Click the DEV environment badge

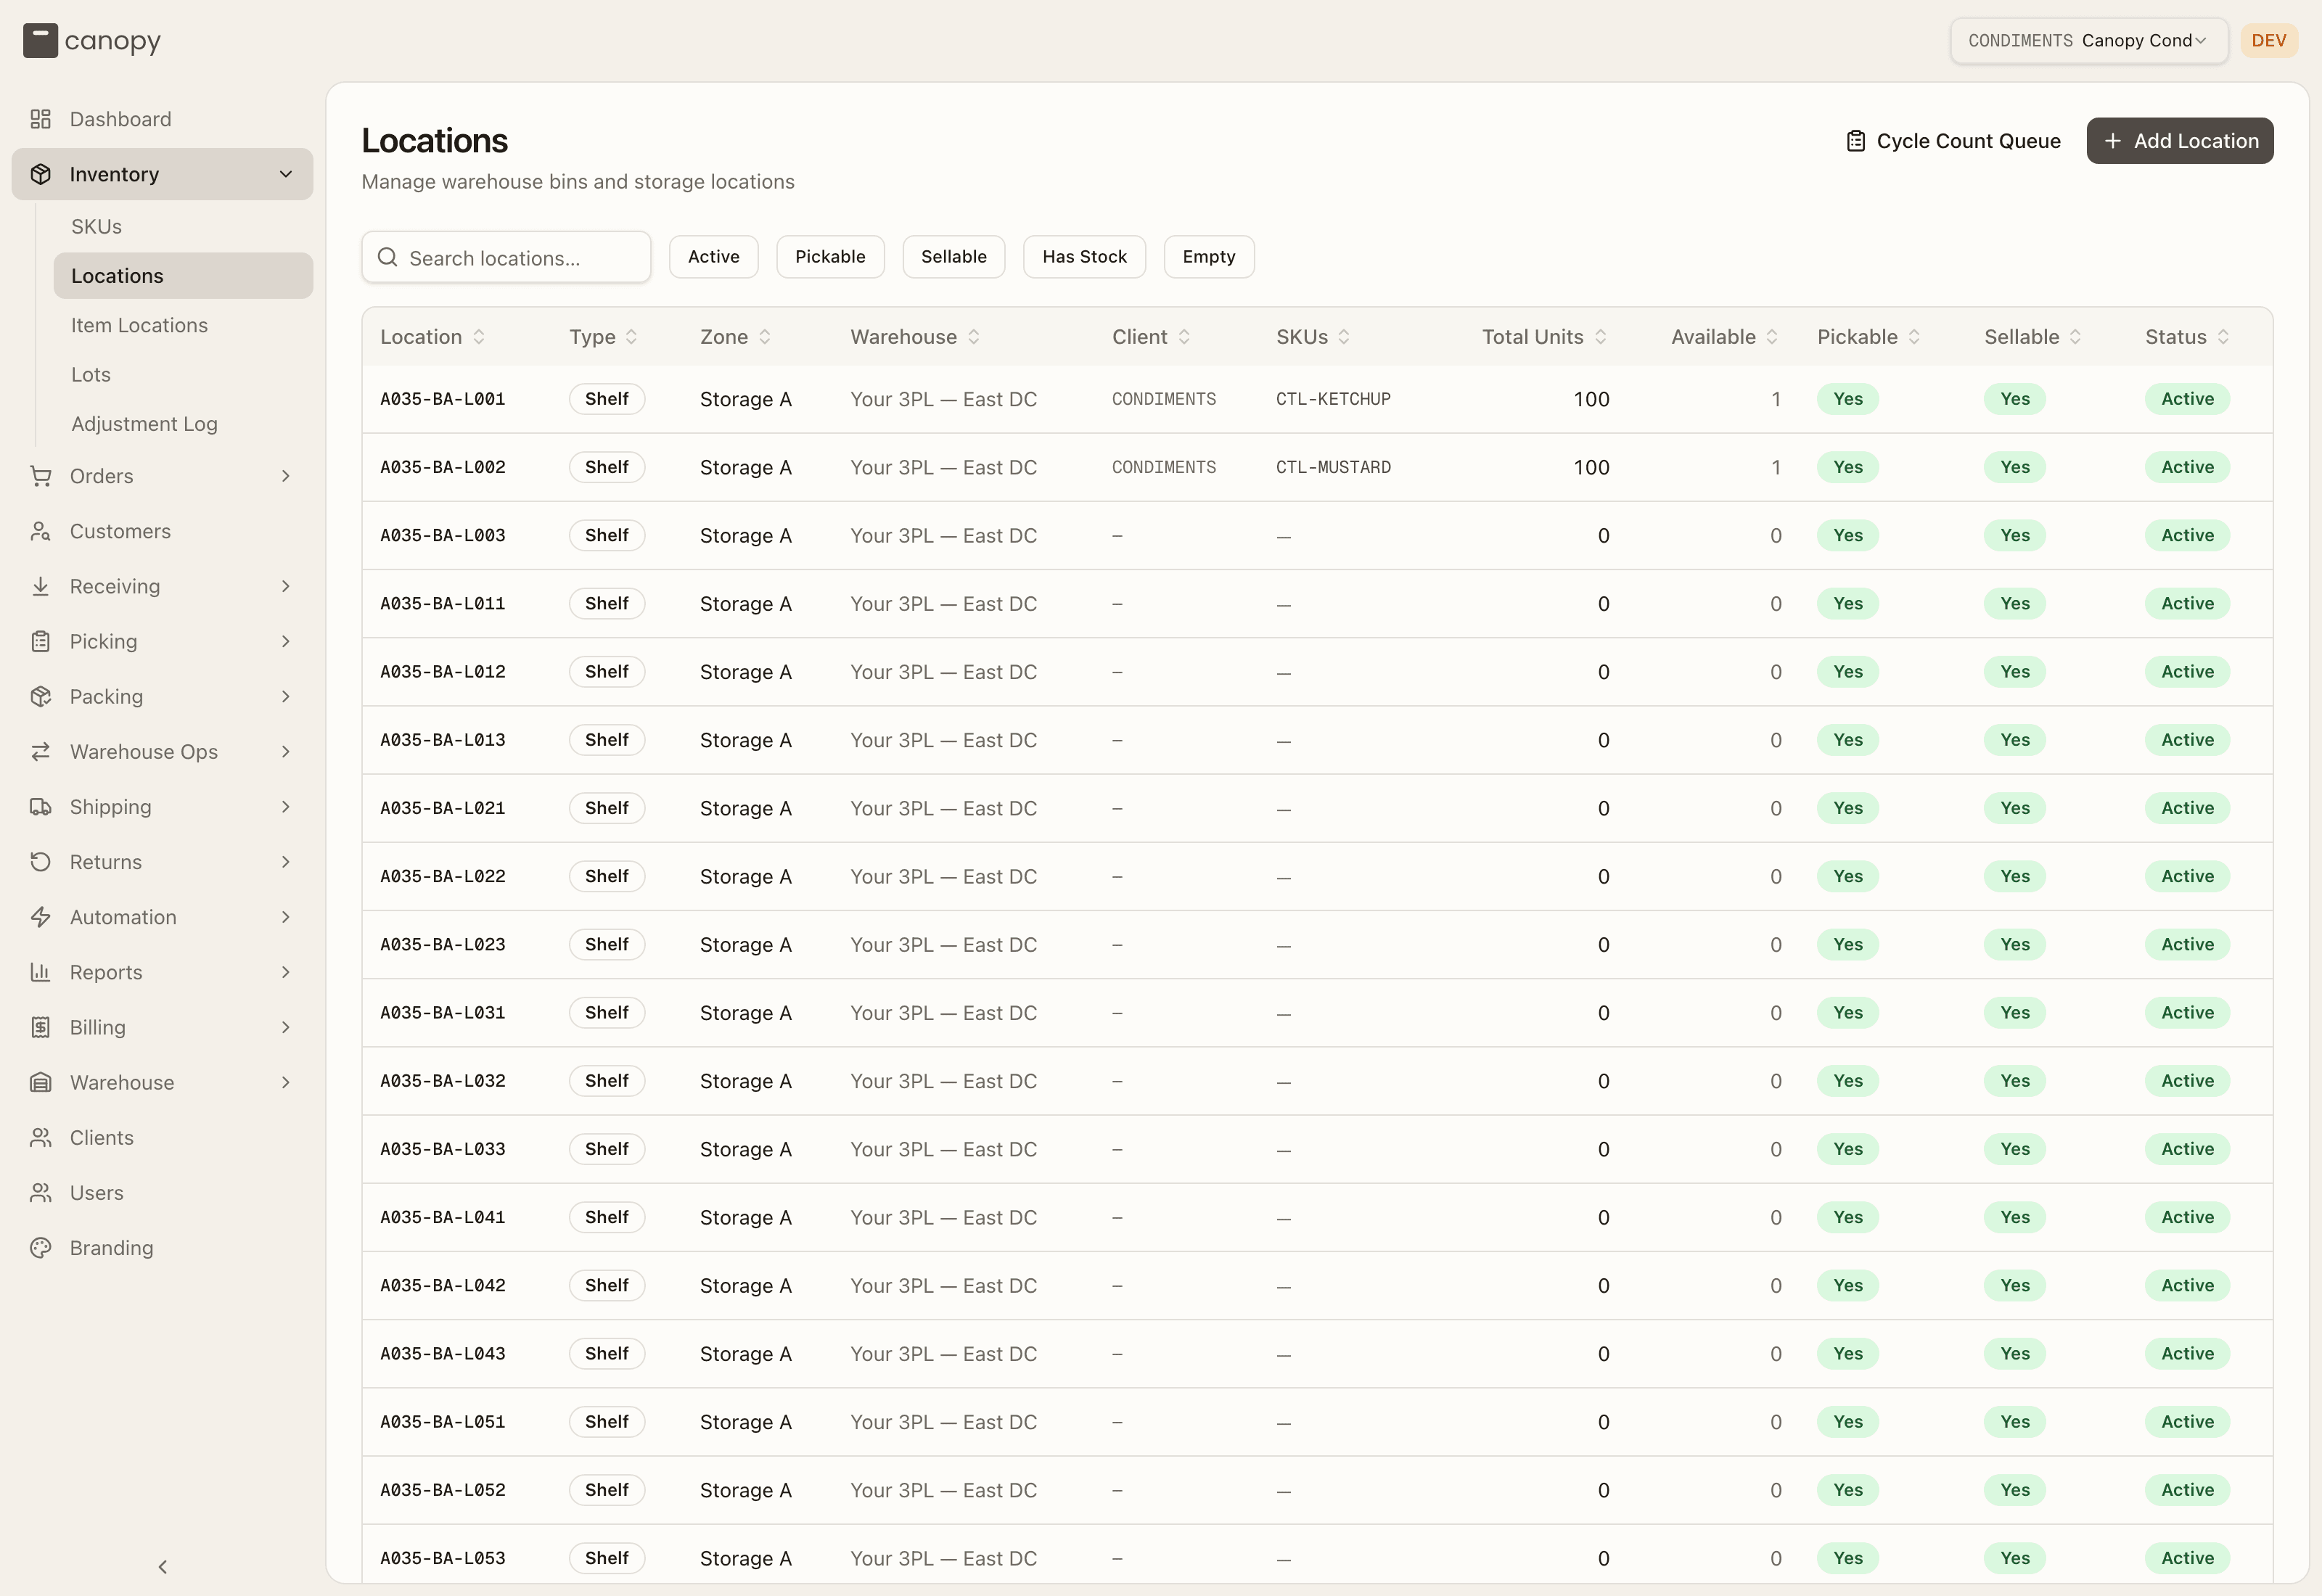click(2268, 41)
